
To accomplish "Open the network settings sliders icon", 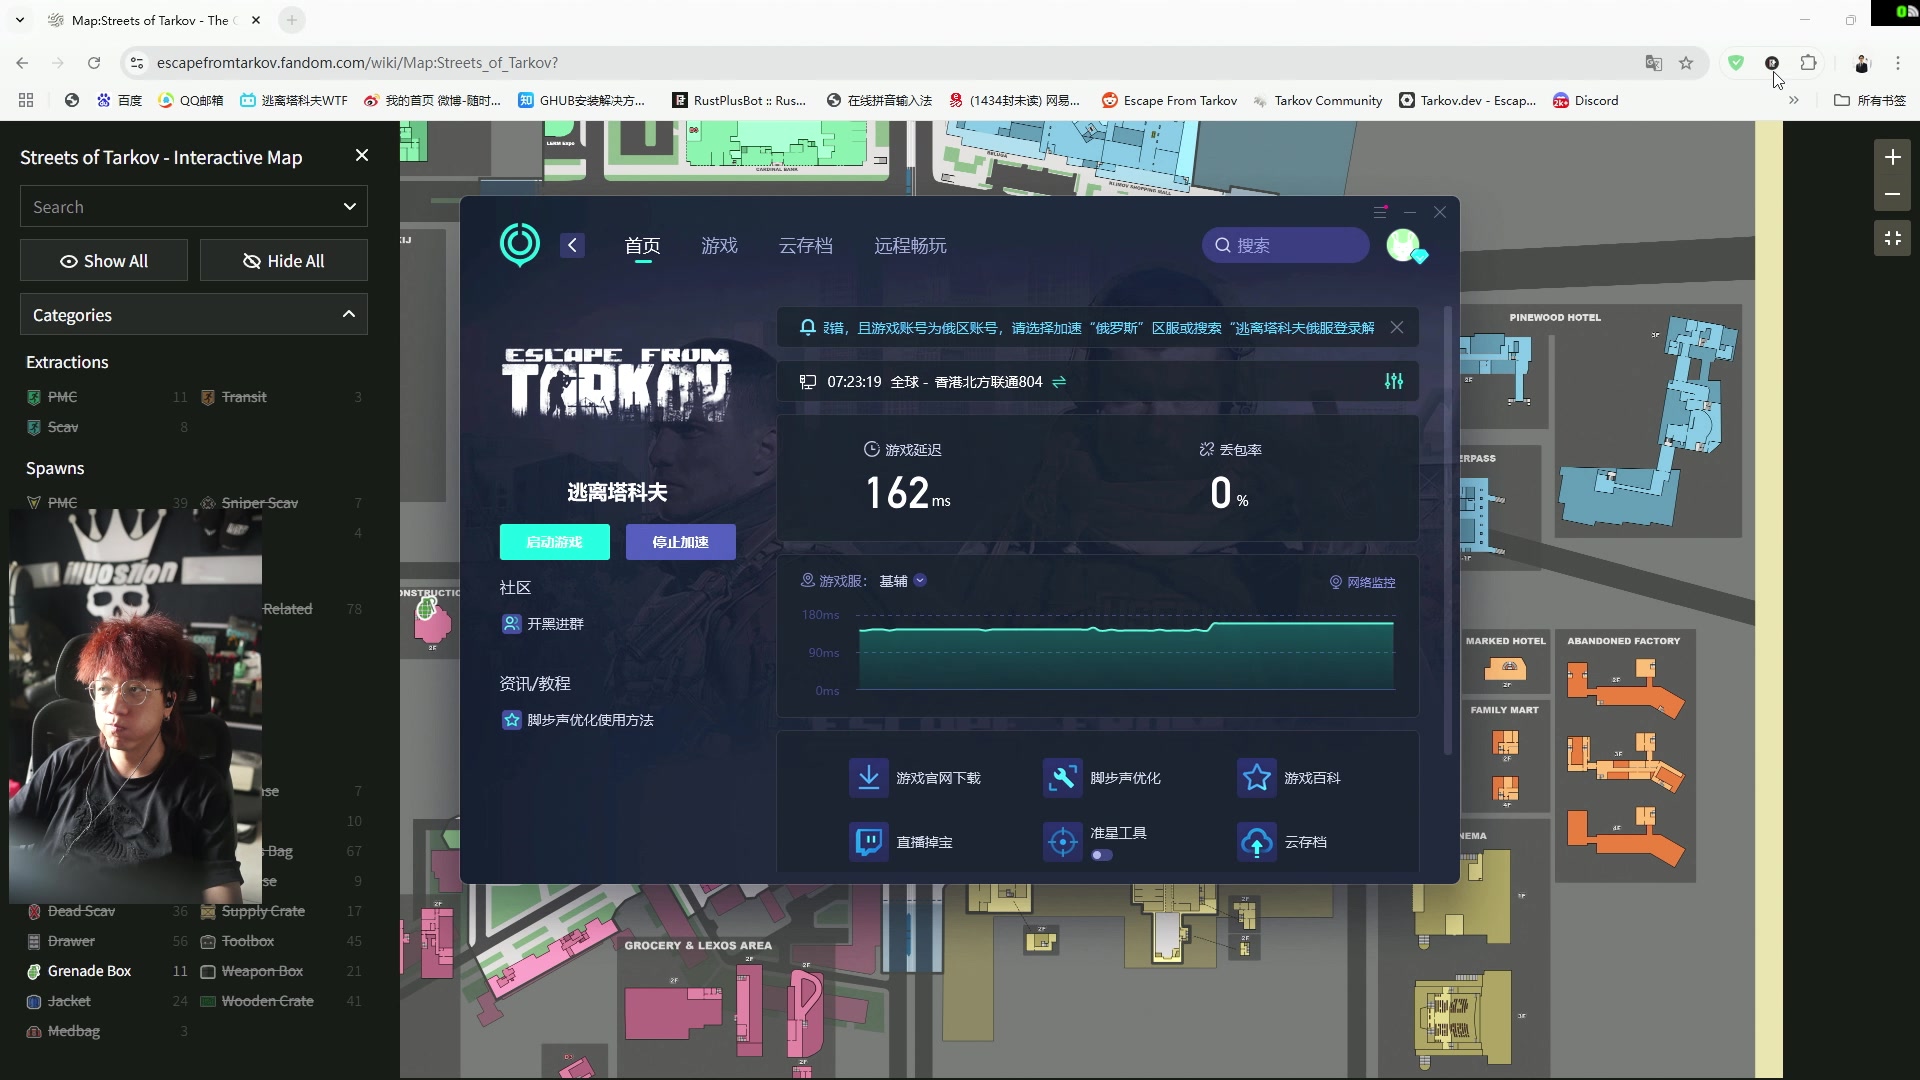I will tap(1394, 381).
